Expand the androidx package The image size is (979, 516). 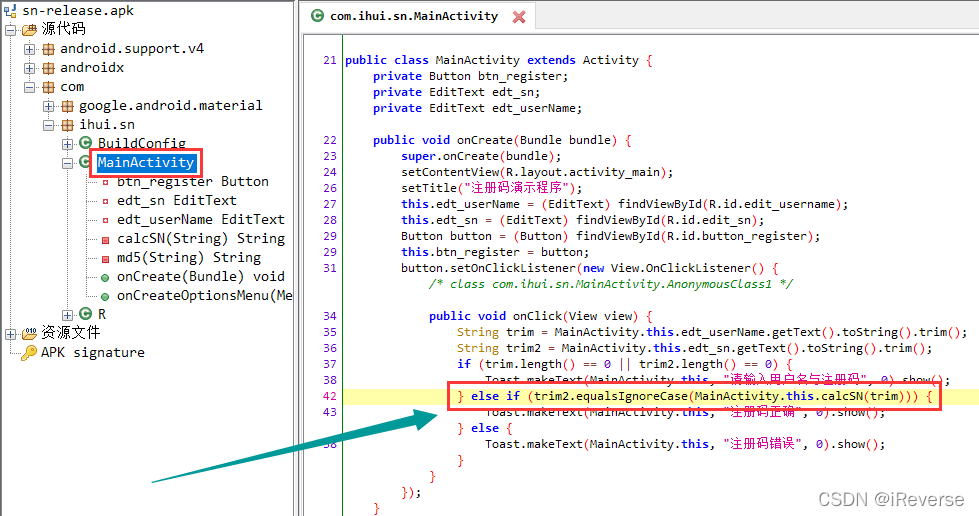coord(29,68)
